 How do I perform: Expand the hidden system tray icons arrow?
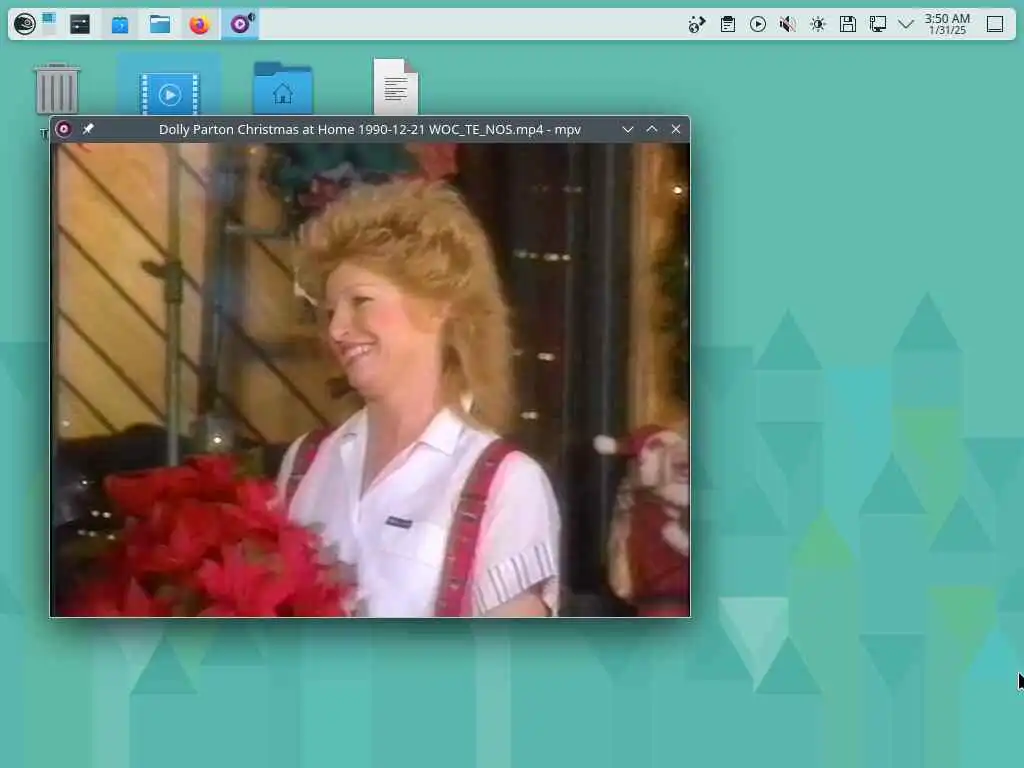[x=906, y=24]
